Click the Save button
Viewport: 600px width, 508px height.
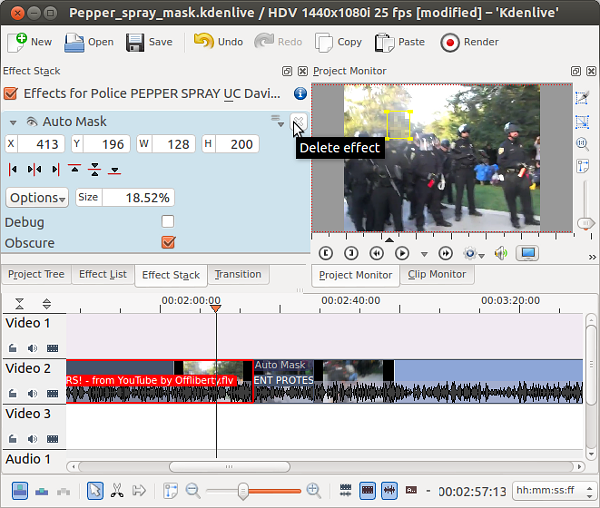tap(149, 42)
